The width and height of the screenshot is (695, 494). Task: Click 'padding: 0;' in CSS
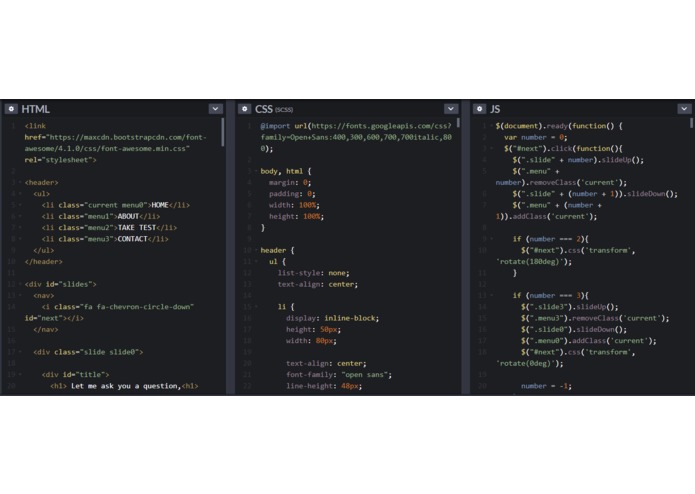click(292, 194)
